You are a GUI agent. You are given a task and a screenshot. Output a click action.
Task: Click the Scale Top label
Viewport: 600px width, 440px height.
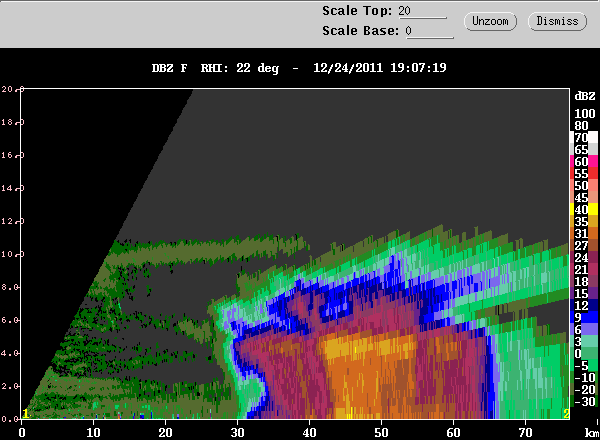[357, 11]
